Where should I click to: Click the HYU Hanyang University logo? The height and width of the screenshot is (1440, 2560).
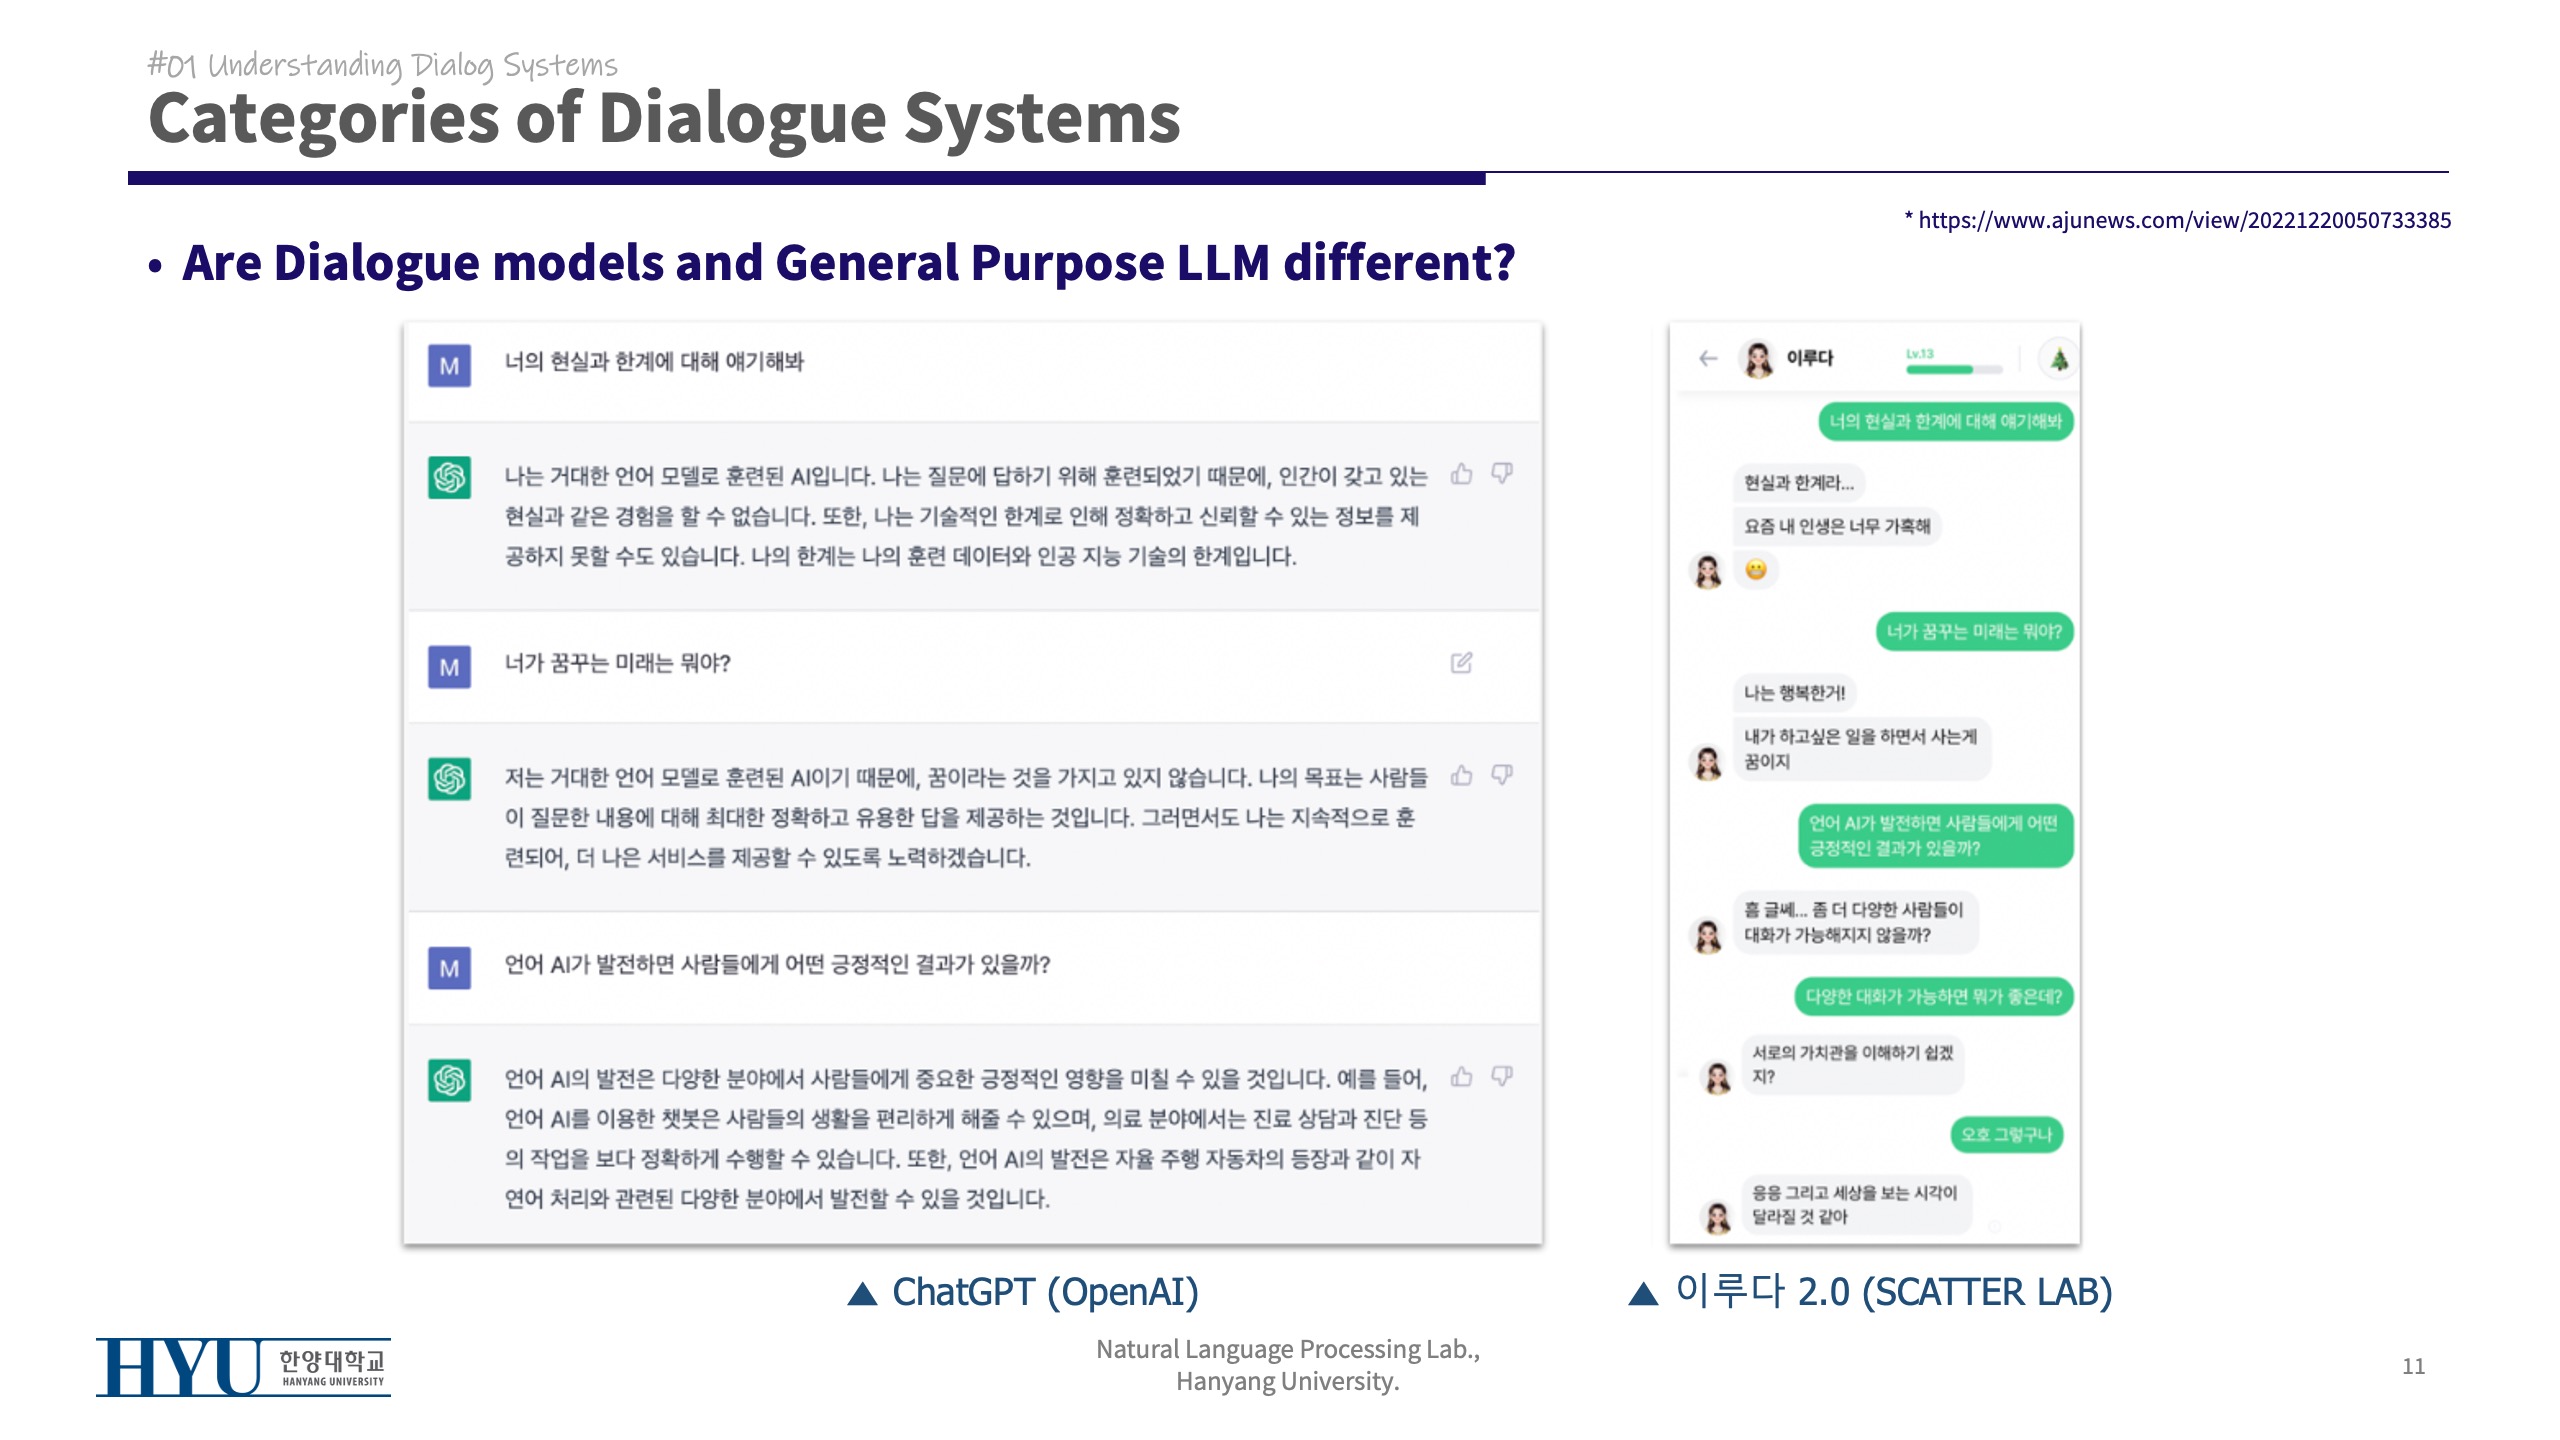[x=243, y=1367]
